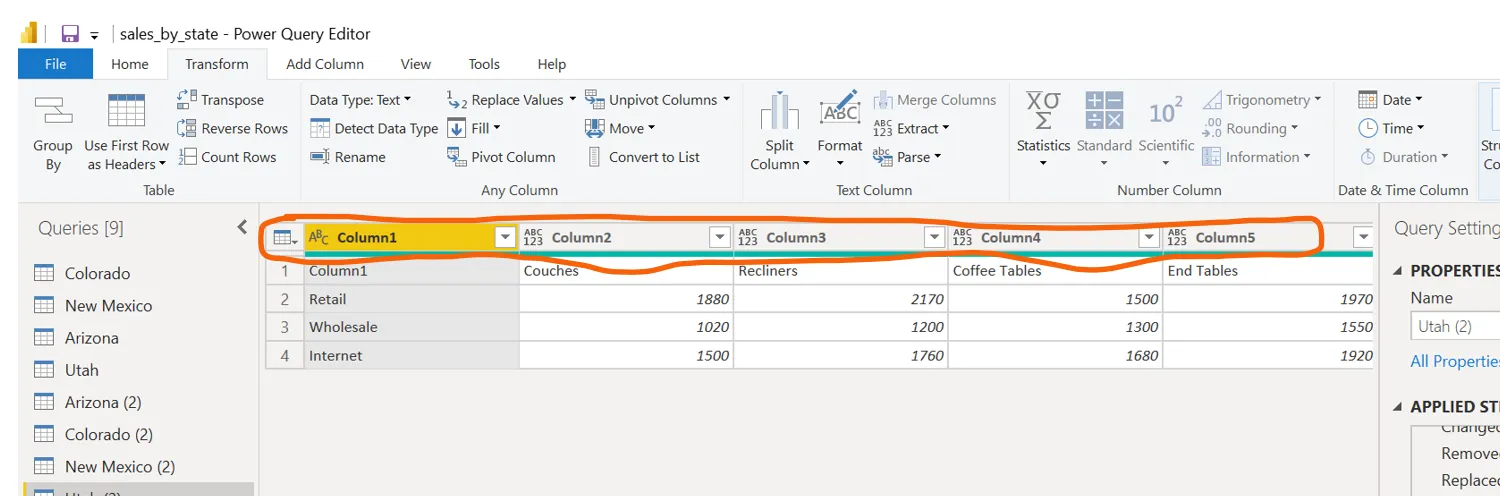Click the Count Rows icon
1500x496 pixels.
pos(187,157)
